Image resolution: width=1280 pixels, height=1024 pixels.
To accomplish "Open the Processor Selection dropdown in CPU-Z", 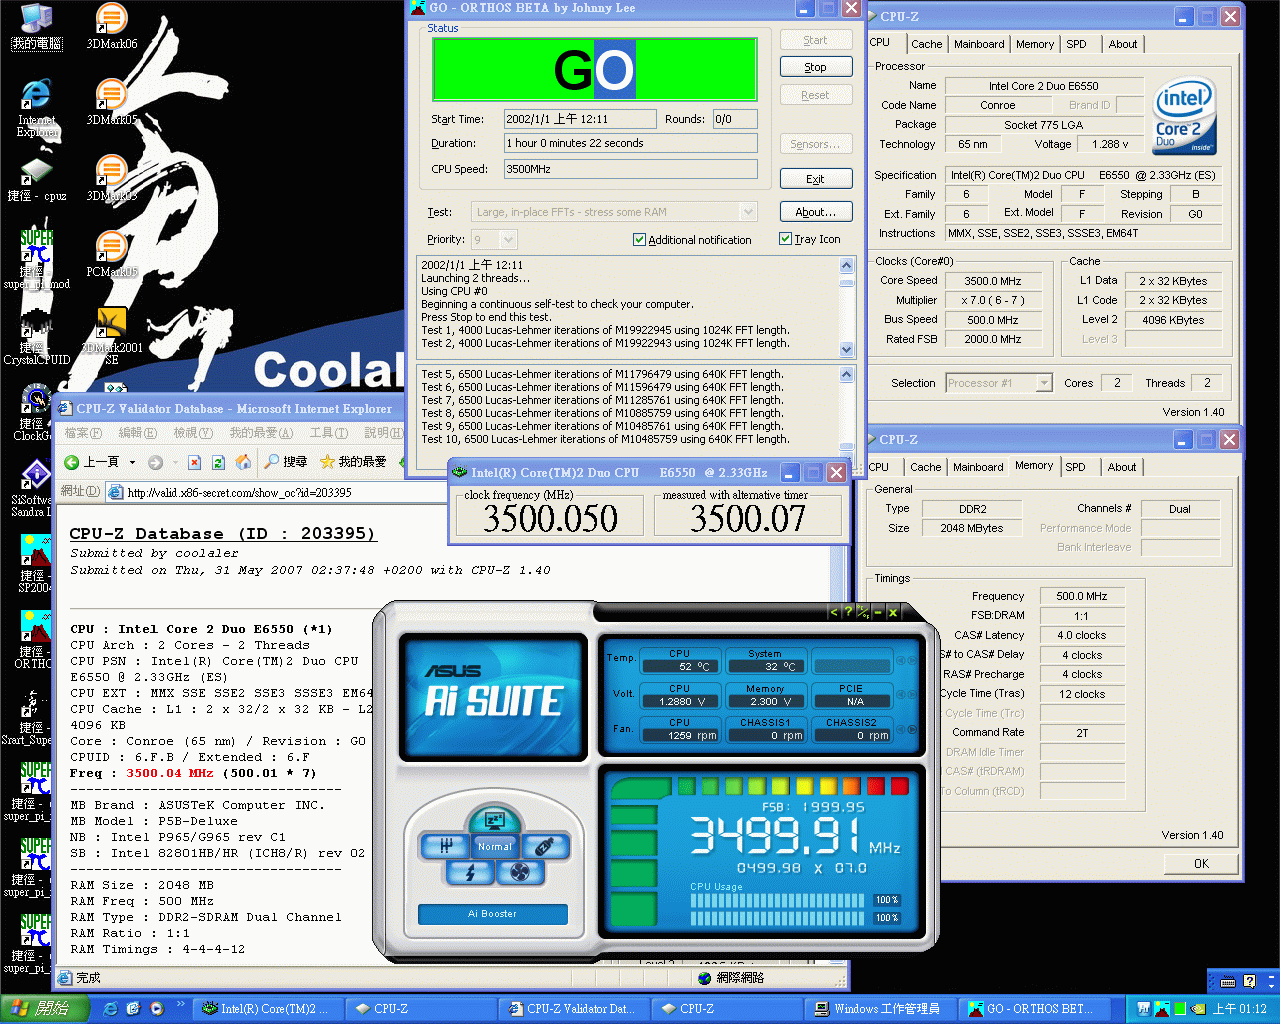I will pos(1044,383).
